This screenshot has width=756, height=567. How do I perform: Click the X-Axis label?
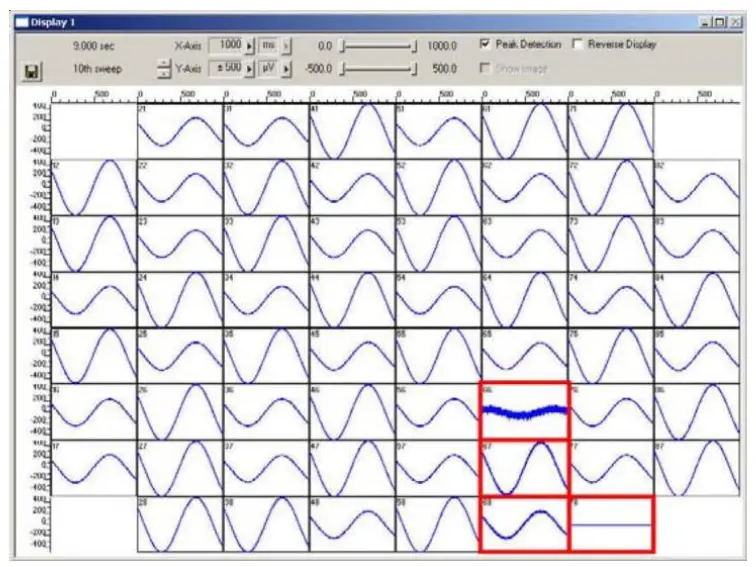coord(188,46)
